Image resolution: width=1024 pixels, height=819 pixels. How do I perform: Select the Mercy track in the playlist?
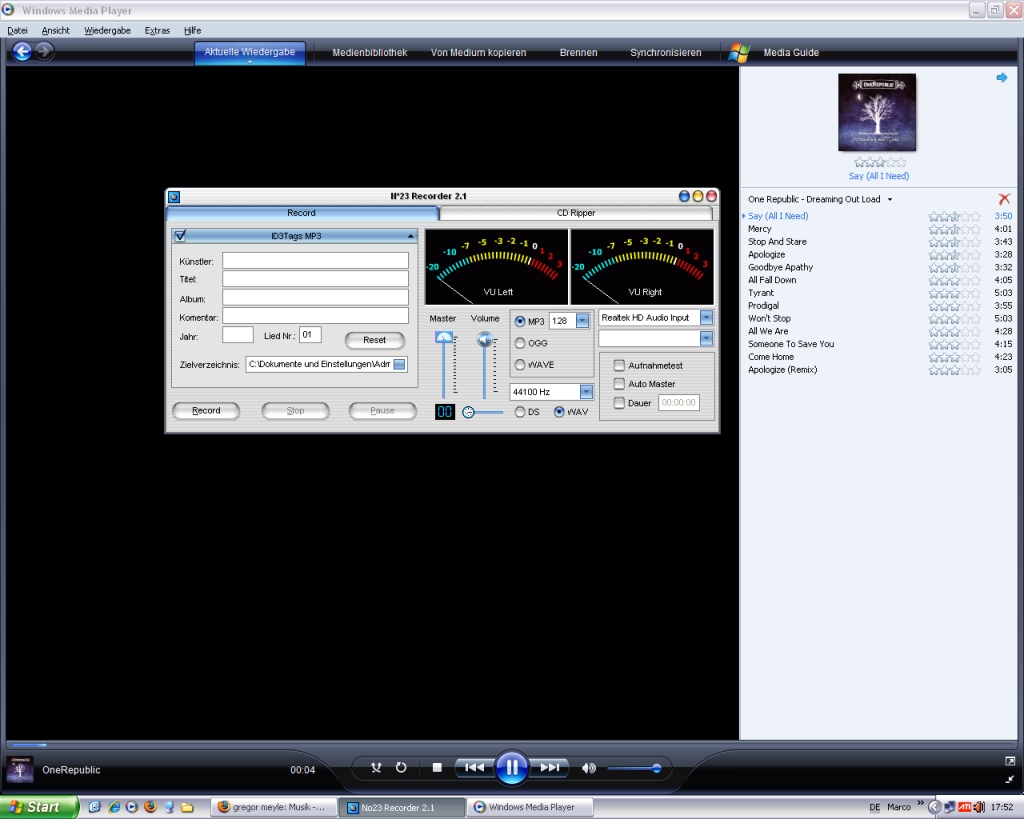[760, 229]
